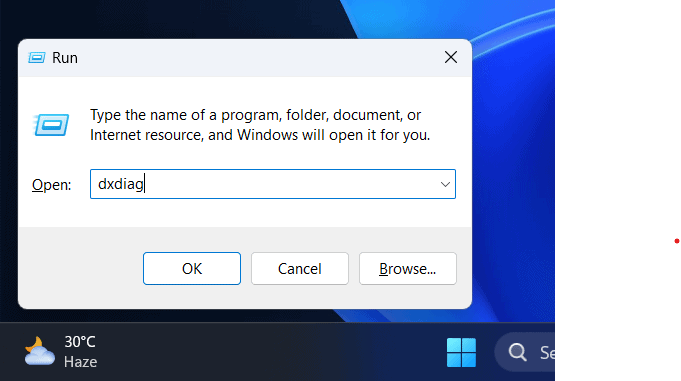Cancel the Run dialog

click(x=300, y=268)
